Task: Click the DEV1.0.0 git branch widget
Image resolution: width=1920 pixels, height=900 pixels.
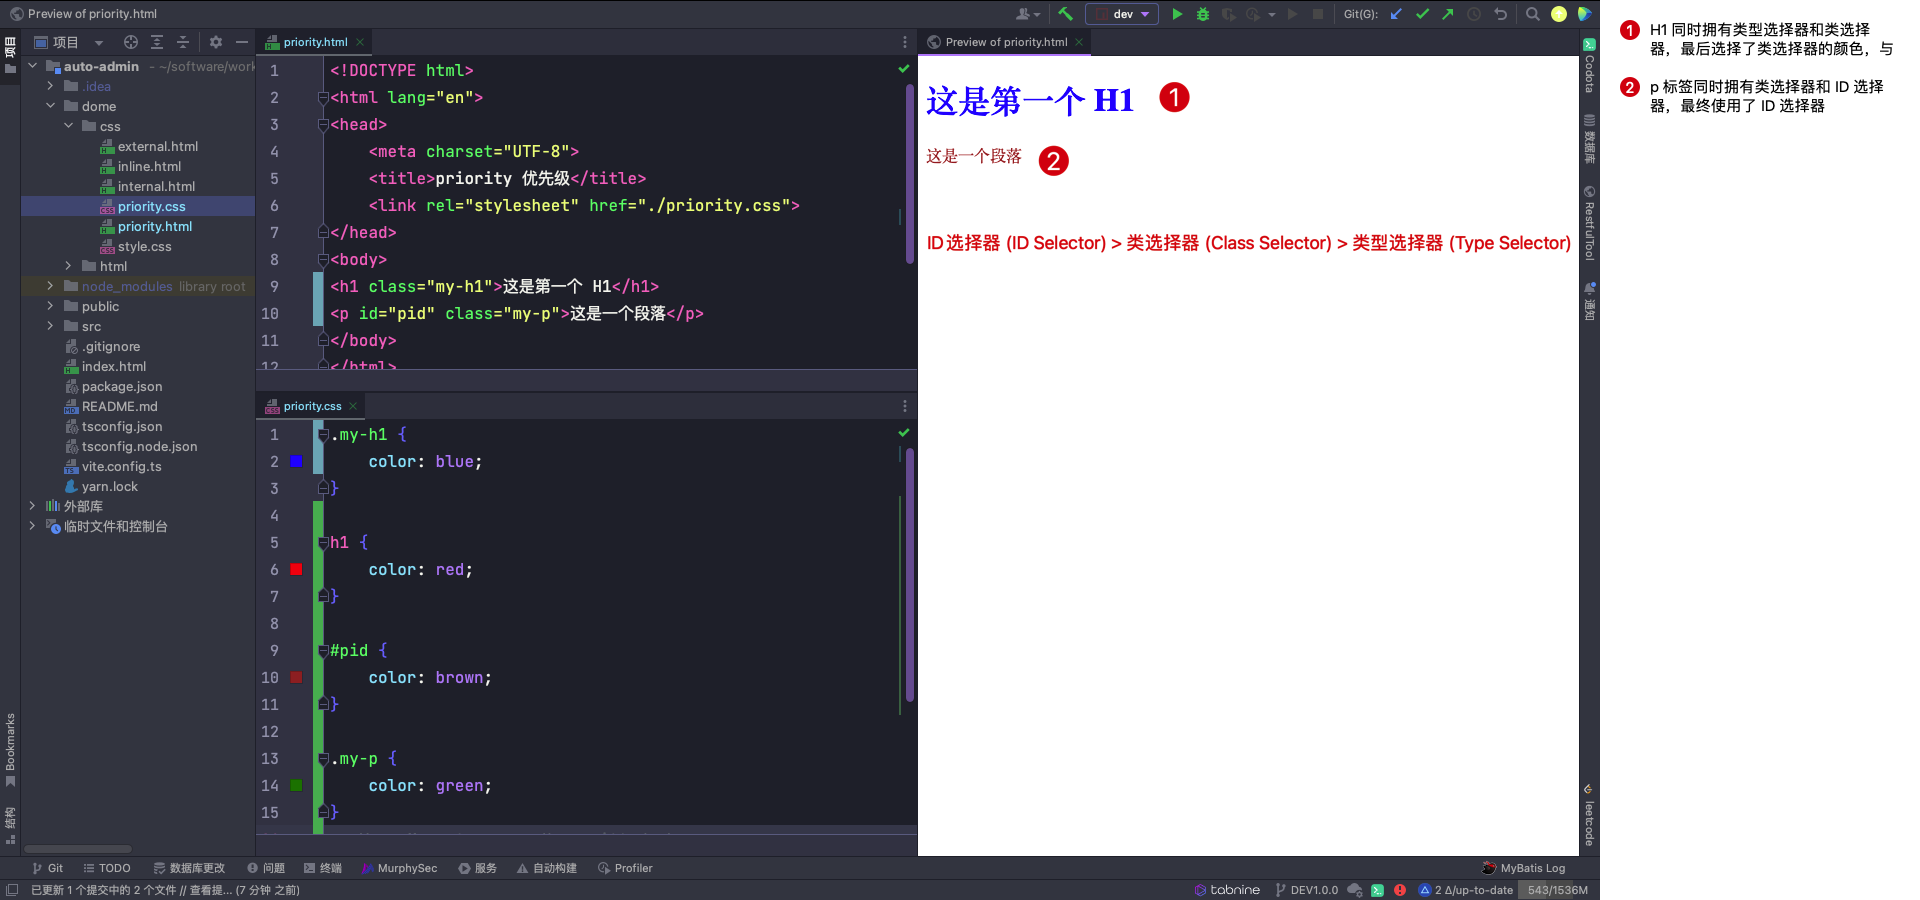Action: point(1306,890)
